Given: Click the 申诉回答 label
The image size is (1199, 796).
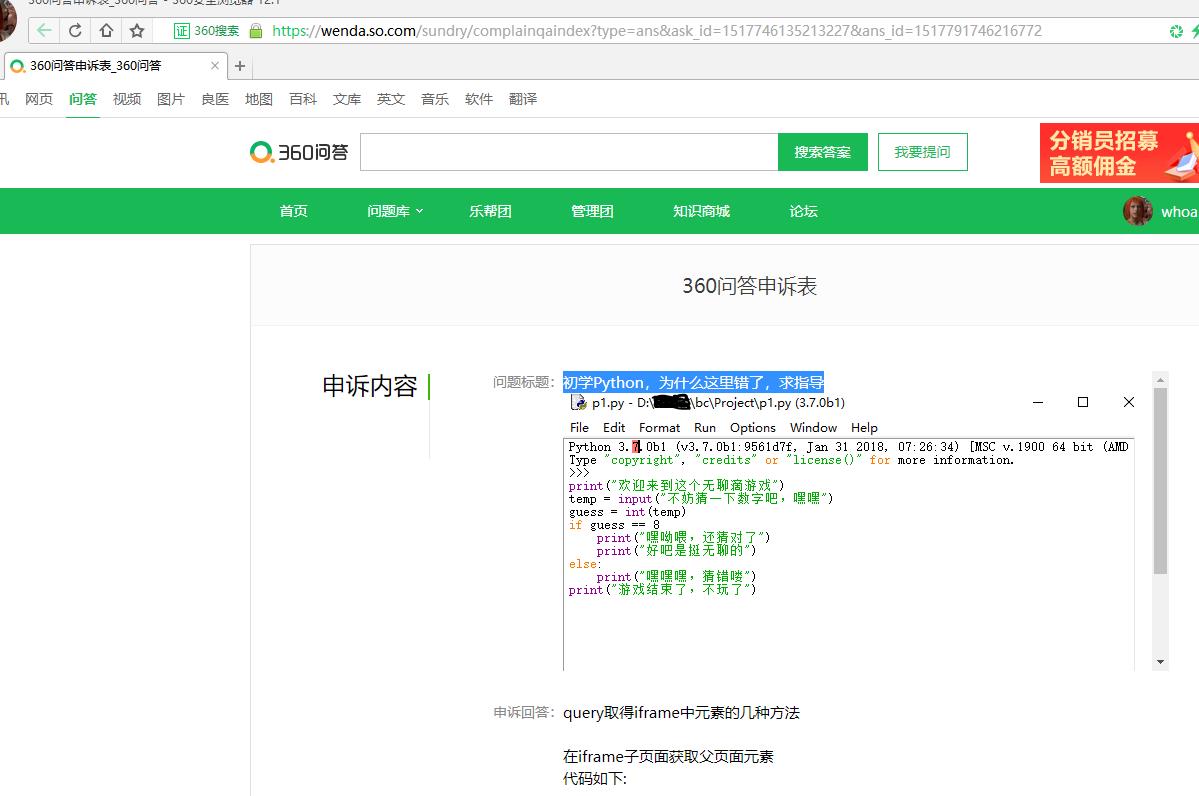Looking at the screenshot, I should (x=524, y=713).
